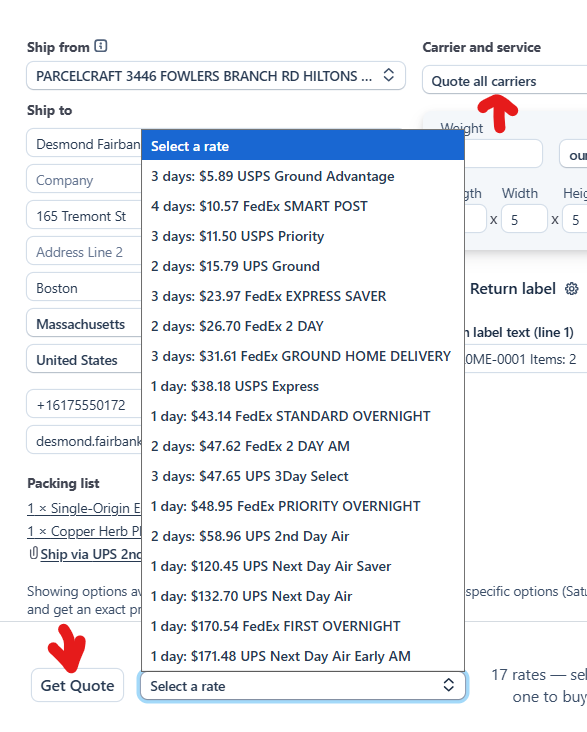Open the Quote all carriers dropdown

(504, 81)
